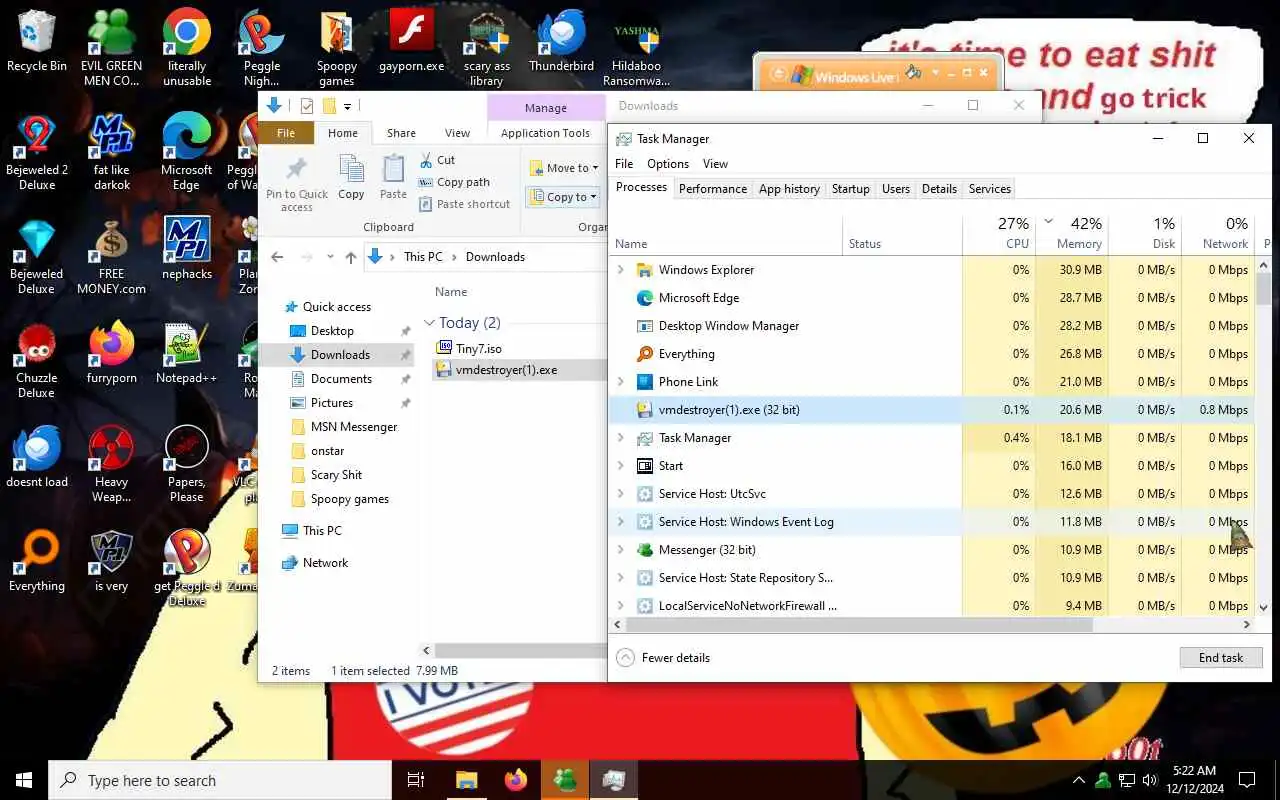Screen dimensions: 1280x800
Task: Open Firefox from the taskbar
Action: 516,780
